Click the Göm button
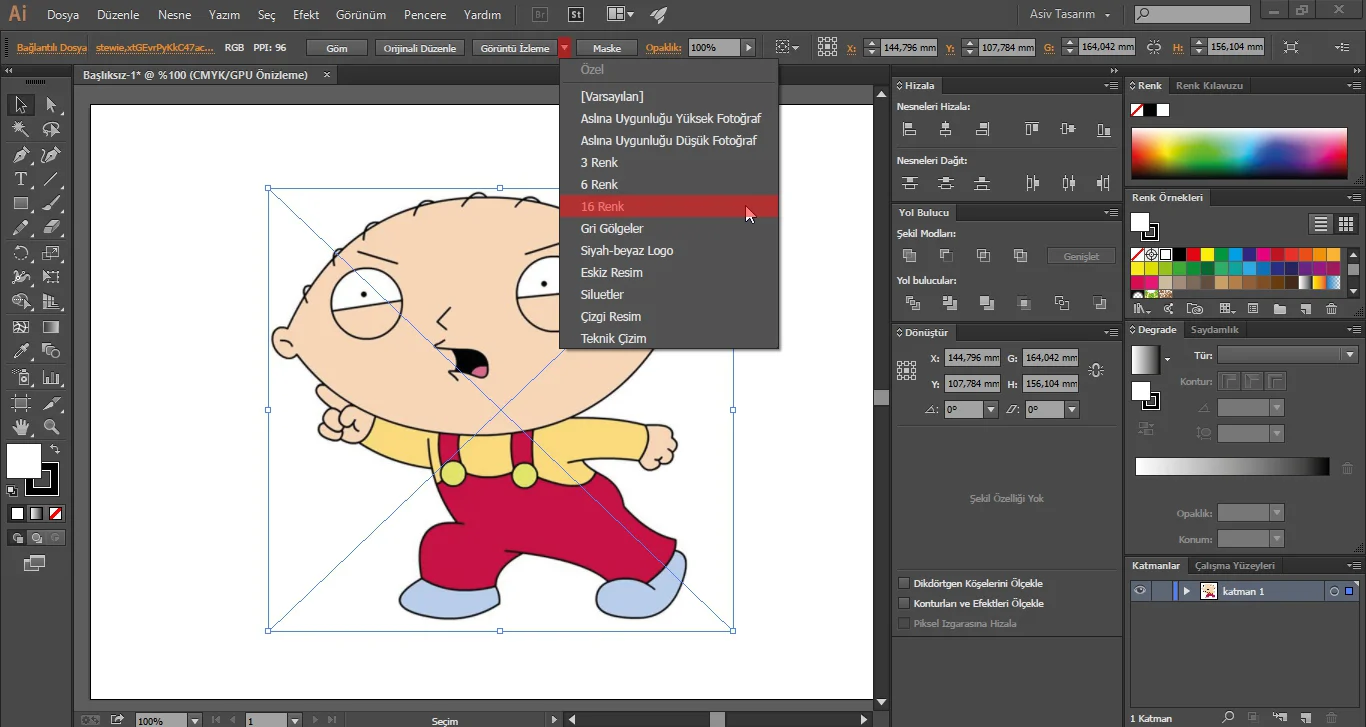Screen dimensions: 1366x727 (x=337, y=48)
